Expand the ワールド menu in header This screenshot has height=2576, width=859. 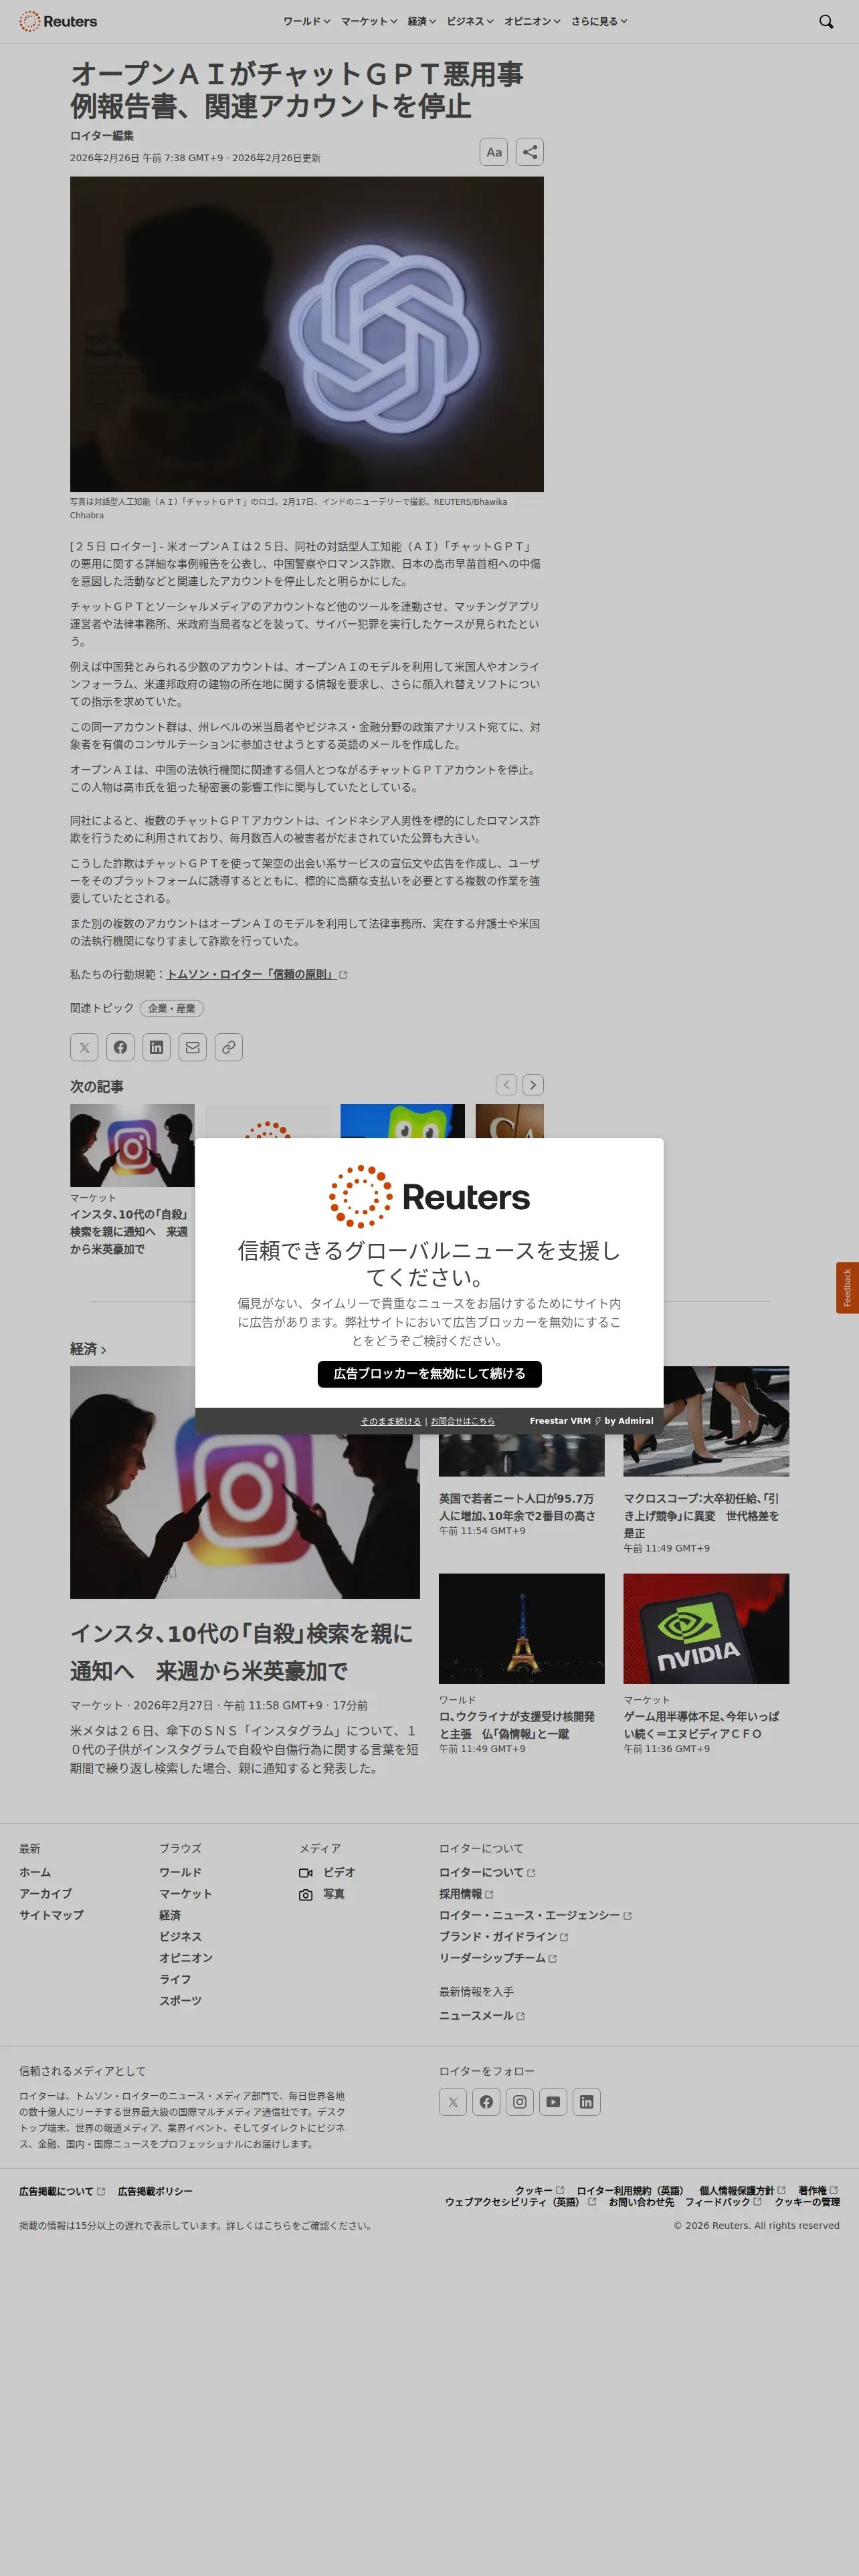click(306, 21)
